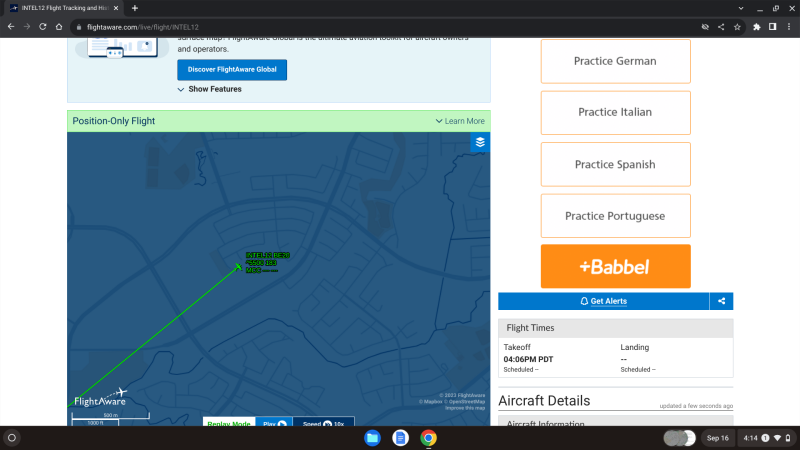Screen dimensions: 800x450
Task: Click the green INTEL12 flight label on map
Action: click(x=267, y=262)
